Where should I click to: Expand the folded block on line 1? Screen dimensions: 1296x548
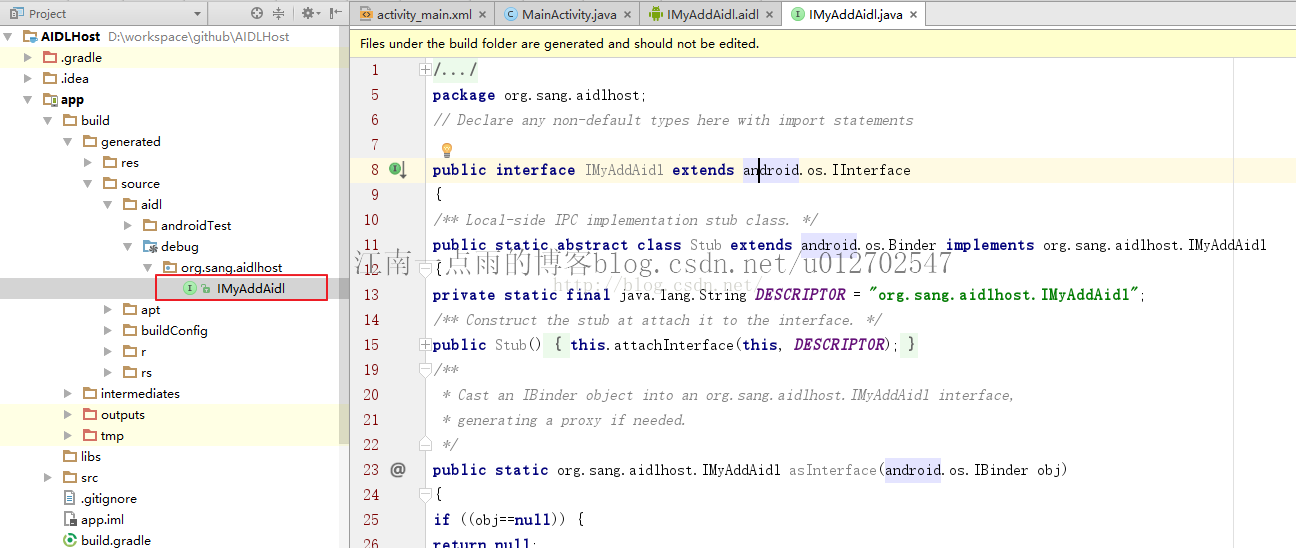(425, 70)
